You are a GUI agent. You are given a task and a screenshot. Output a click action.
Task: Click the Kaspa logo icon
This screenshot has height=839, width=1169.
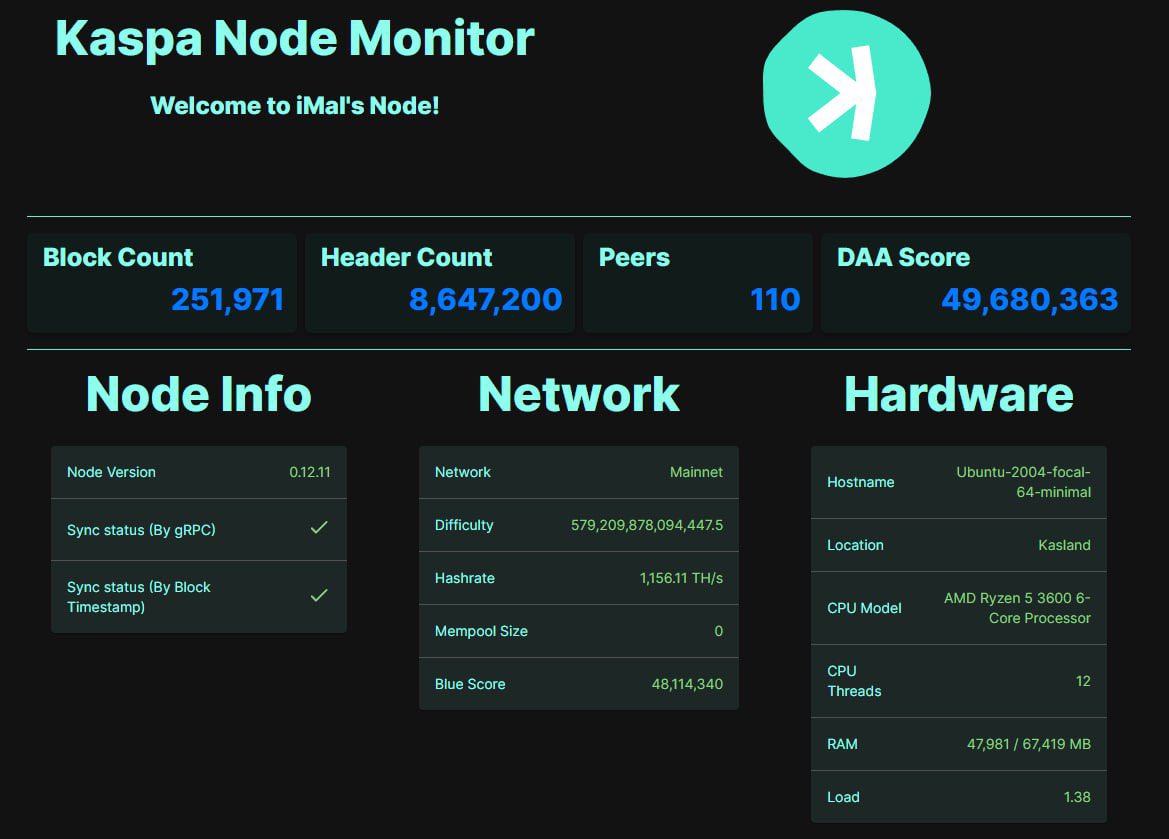click(846, 91)
